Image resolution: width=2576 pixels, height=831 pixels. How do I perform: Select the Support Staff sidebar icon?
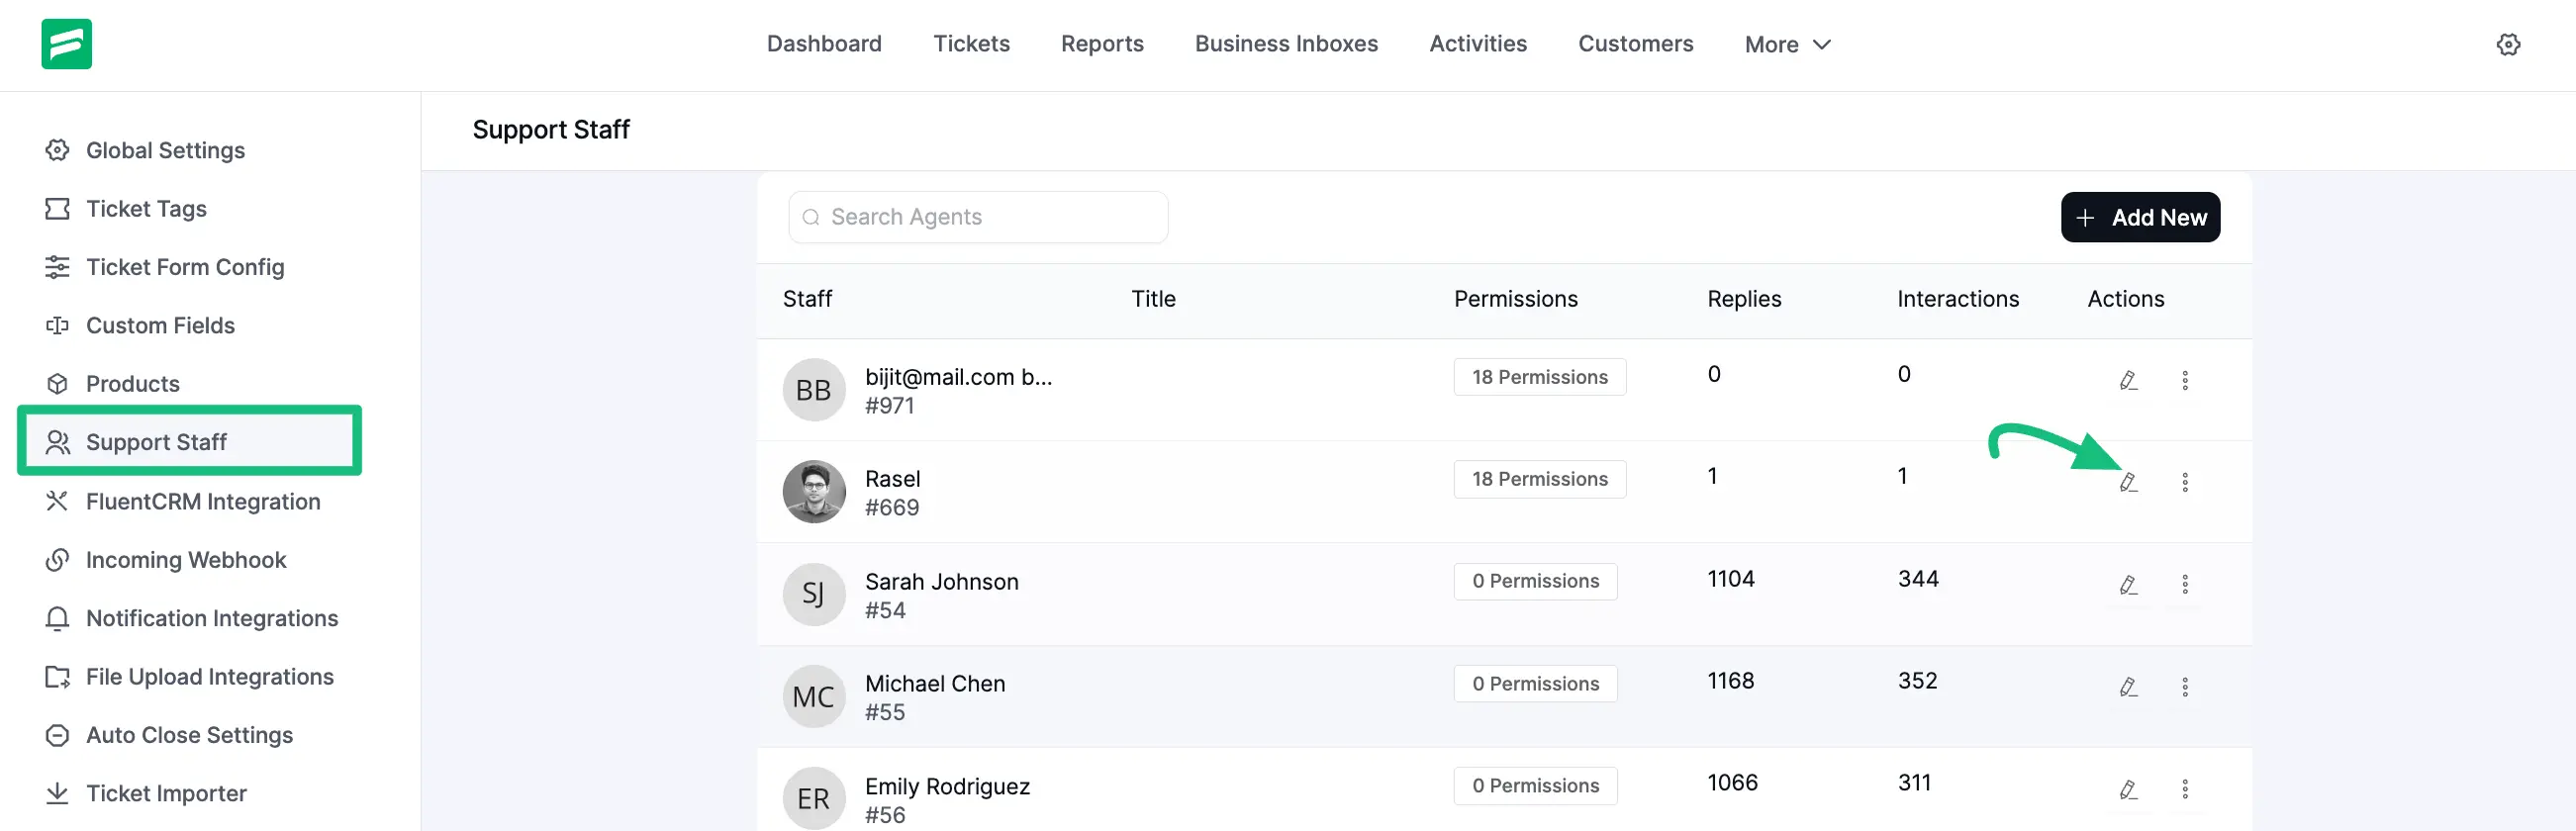(57, 441)
